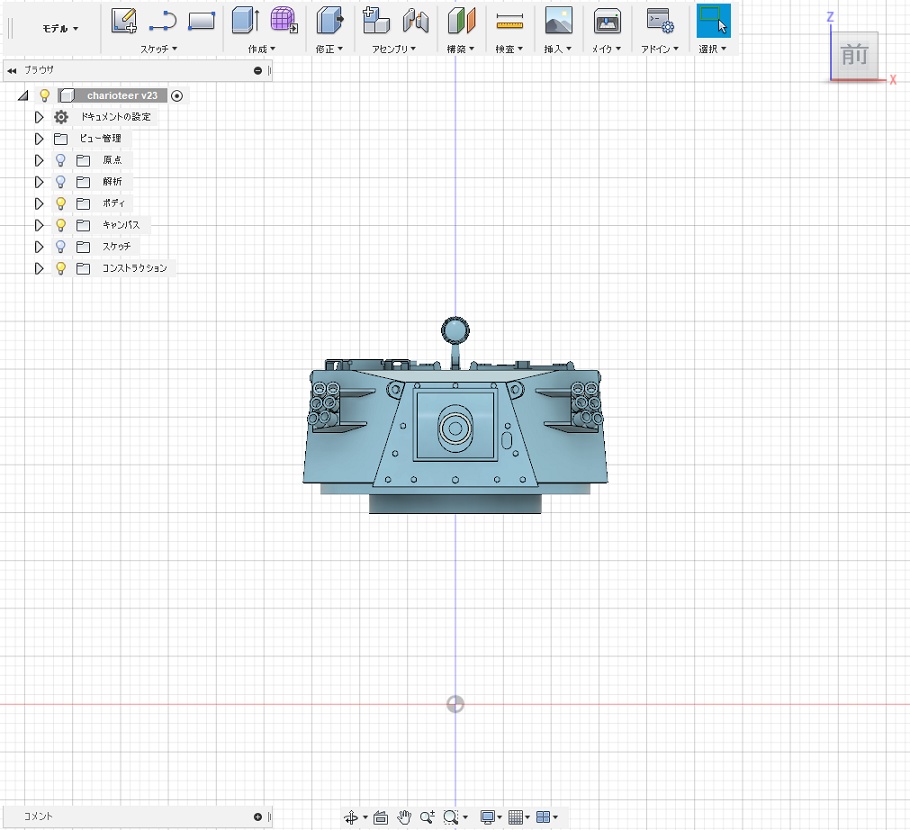The height and width of the screenshot is (830, 910).
Task: Click the Measure ruler icon
Action: point(509,20)
